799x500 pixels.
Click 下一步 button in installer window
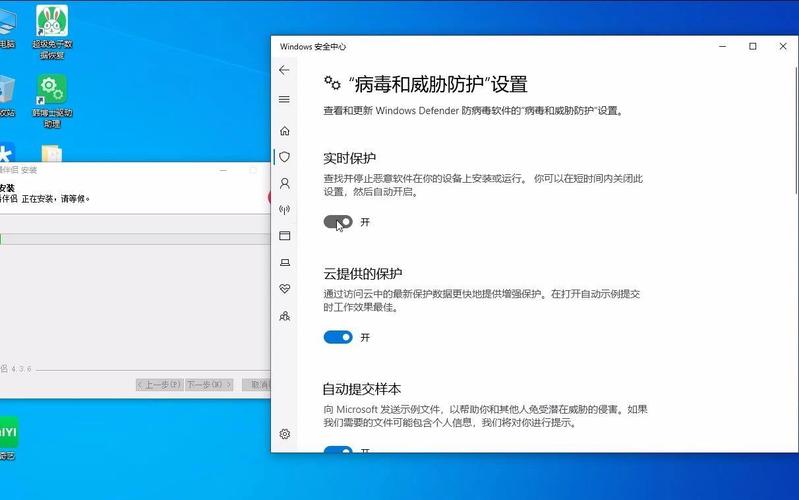209,384
